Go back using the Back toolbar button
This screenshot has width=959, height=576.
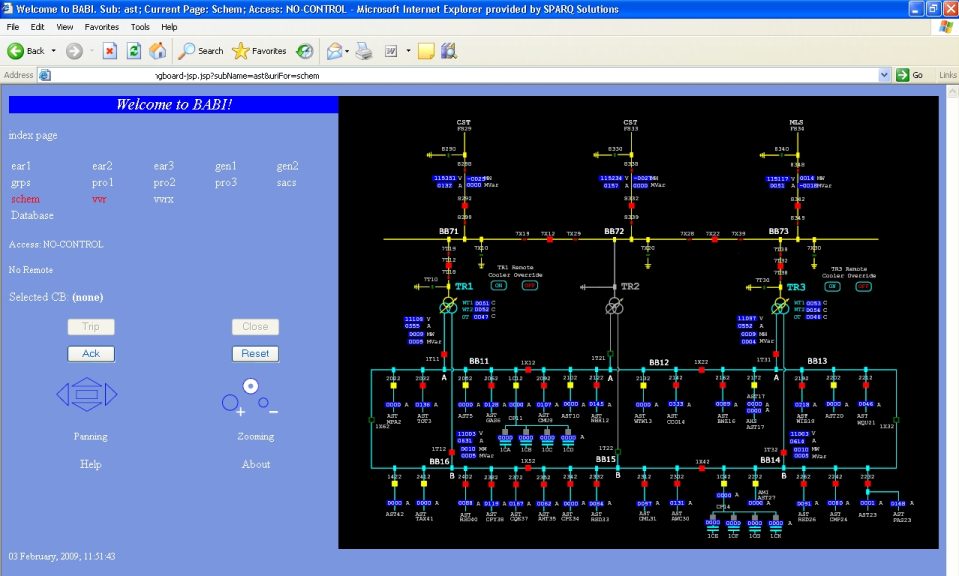(x=26, y=51)
